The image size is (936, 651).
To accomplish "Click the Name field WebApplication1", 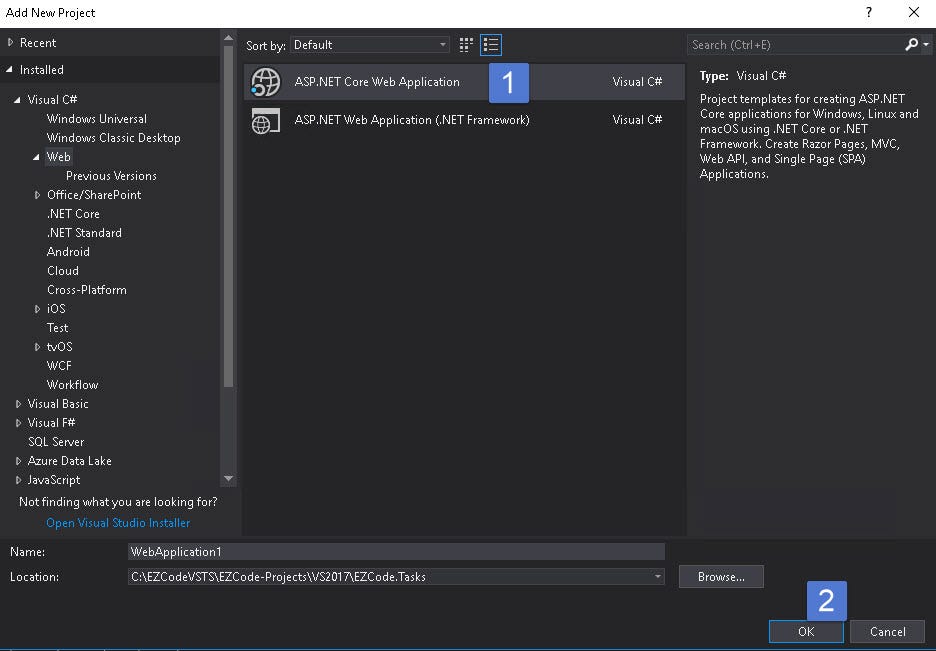I will (396, 551).
